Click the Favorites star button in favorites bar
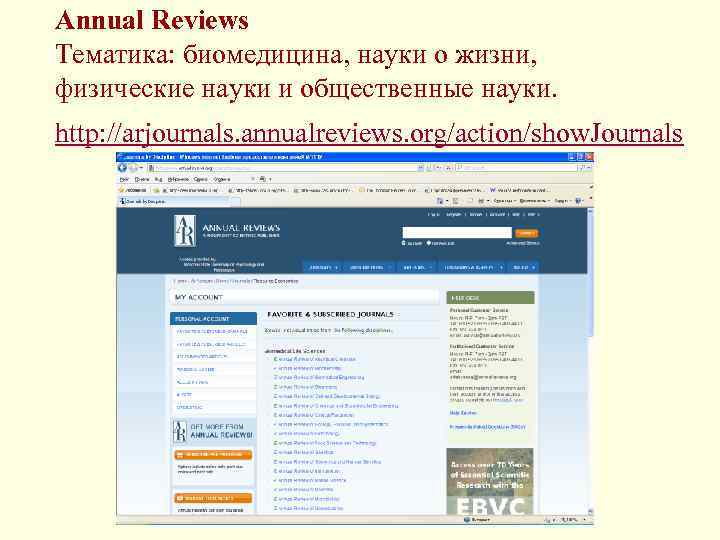 [x=133, y=190]
